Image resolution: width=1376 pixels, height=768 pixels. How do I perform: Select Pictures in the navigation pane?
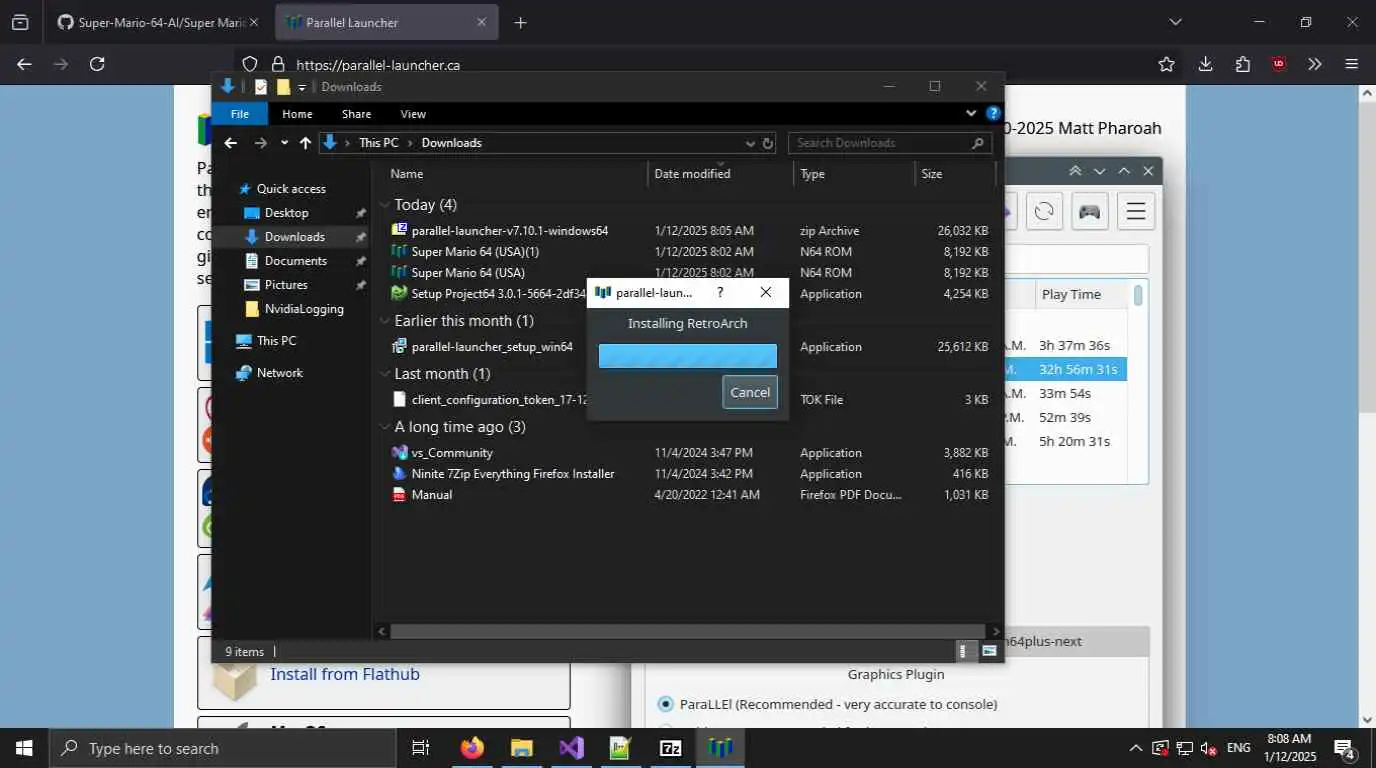click(x=286, y=284)
